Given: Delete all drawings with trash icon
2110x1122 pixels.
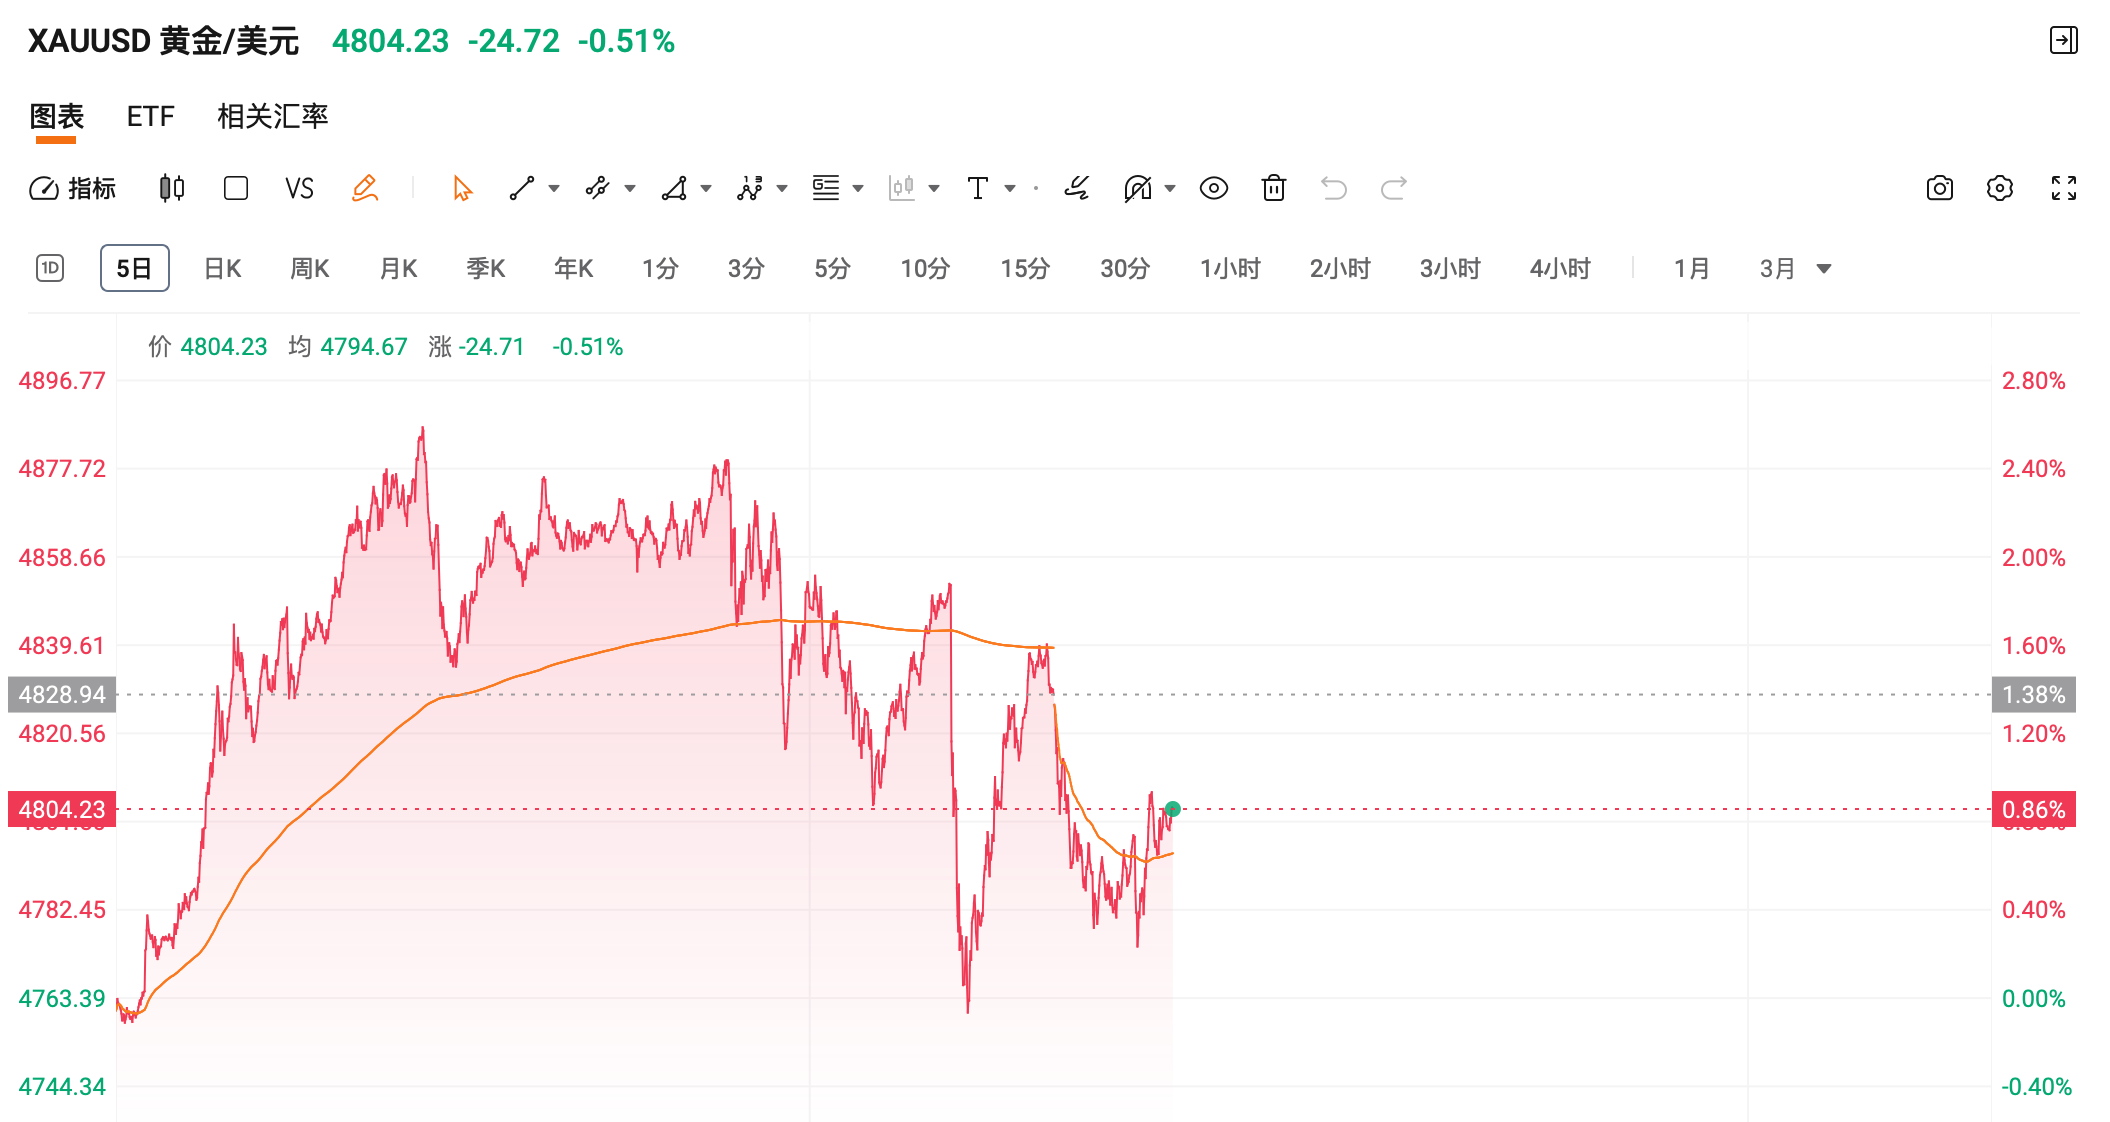Looking at the screenshot, I should 1273,188.
